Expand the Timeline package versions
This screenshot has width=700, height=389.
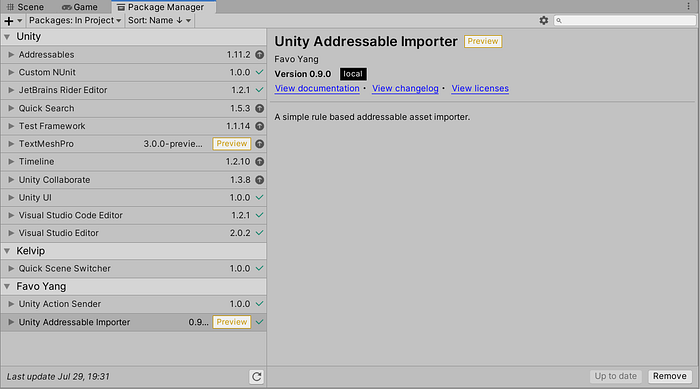11,162
